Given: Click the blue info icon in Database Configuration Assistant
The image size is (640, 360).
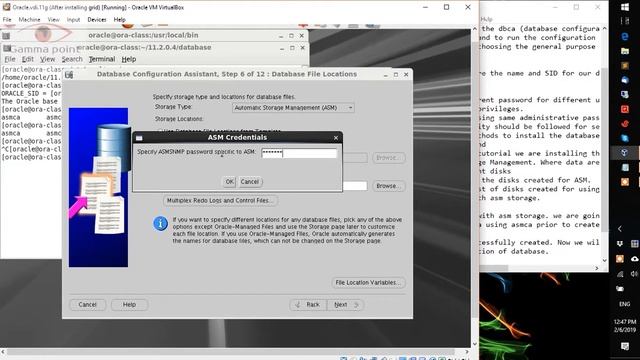Looking at the screenshot, I should tap(160, 223).
